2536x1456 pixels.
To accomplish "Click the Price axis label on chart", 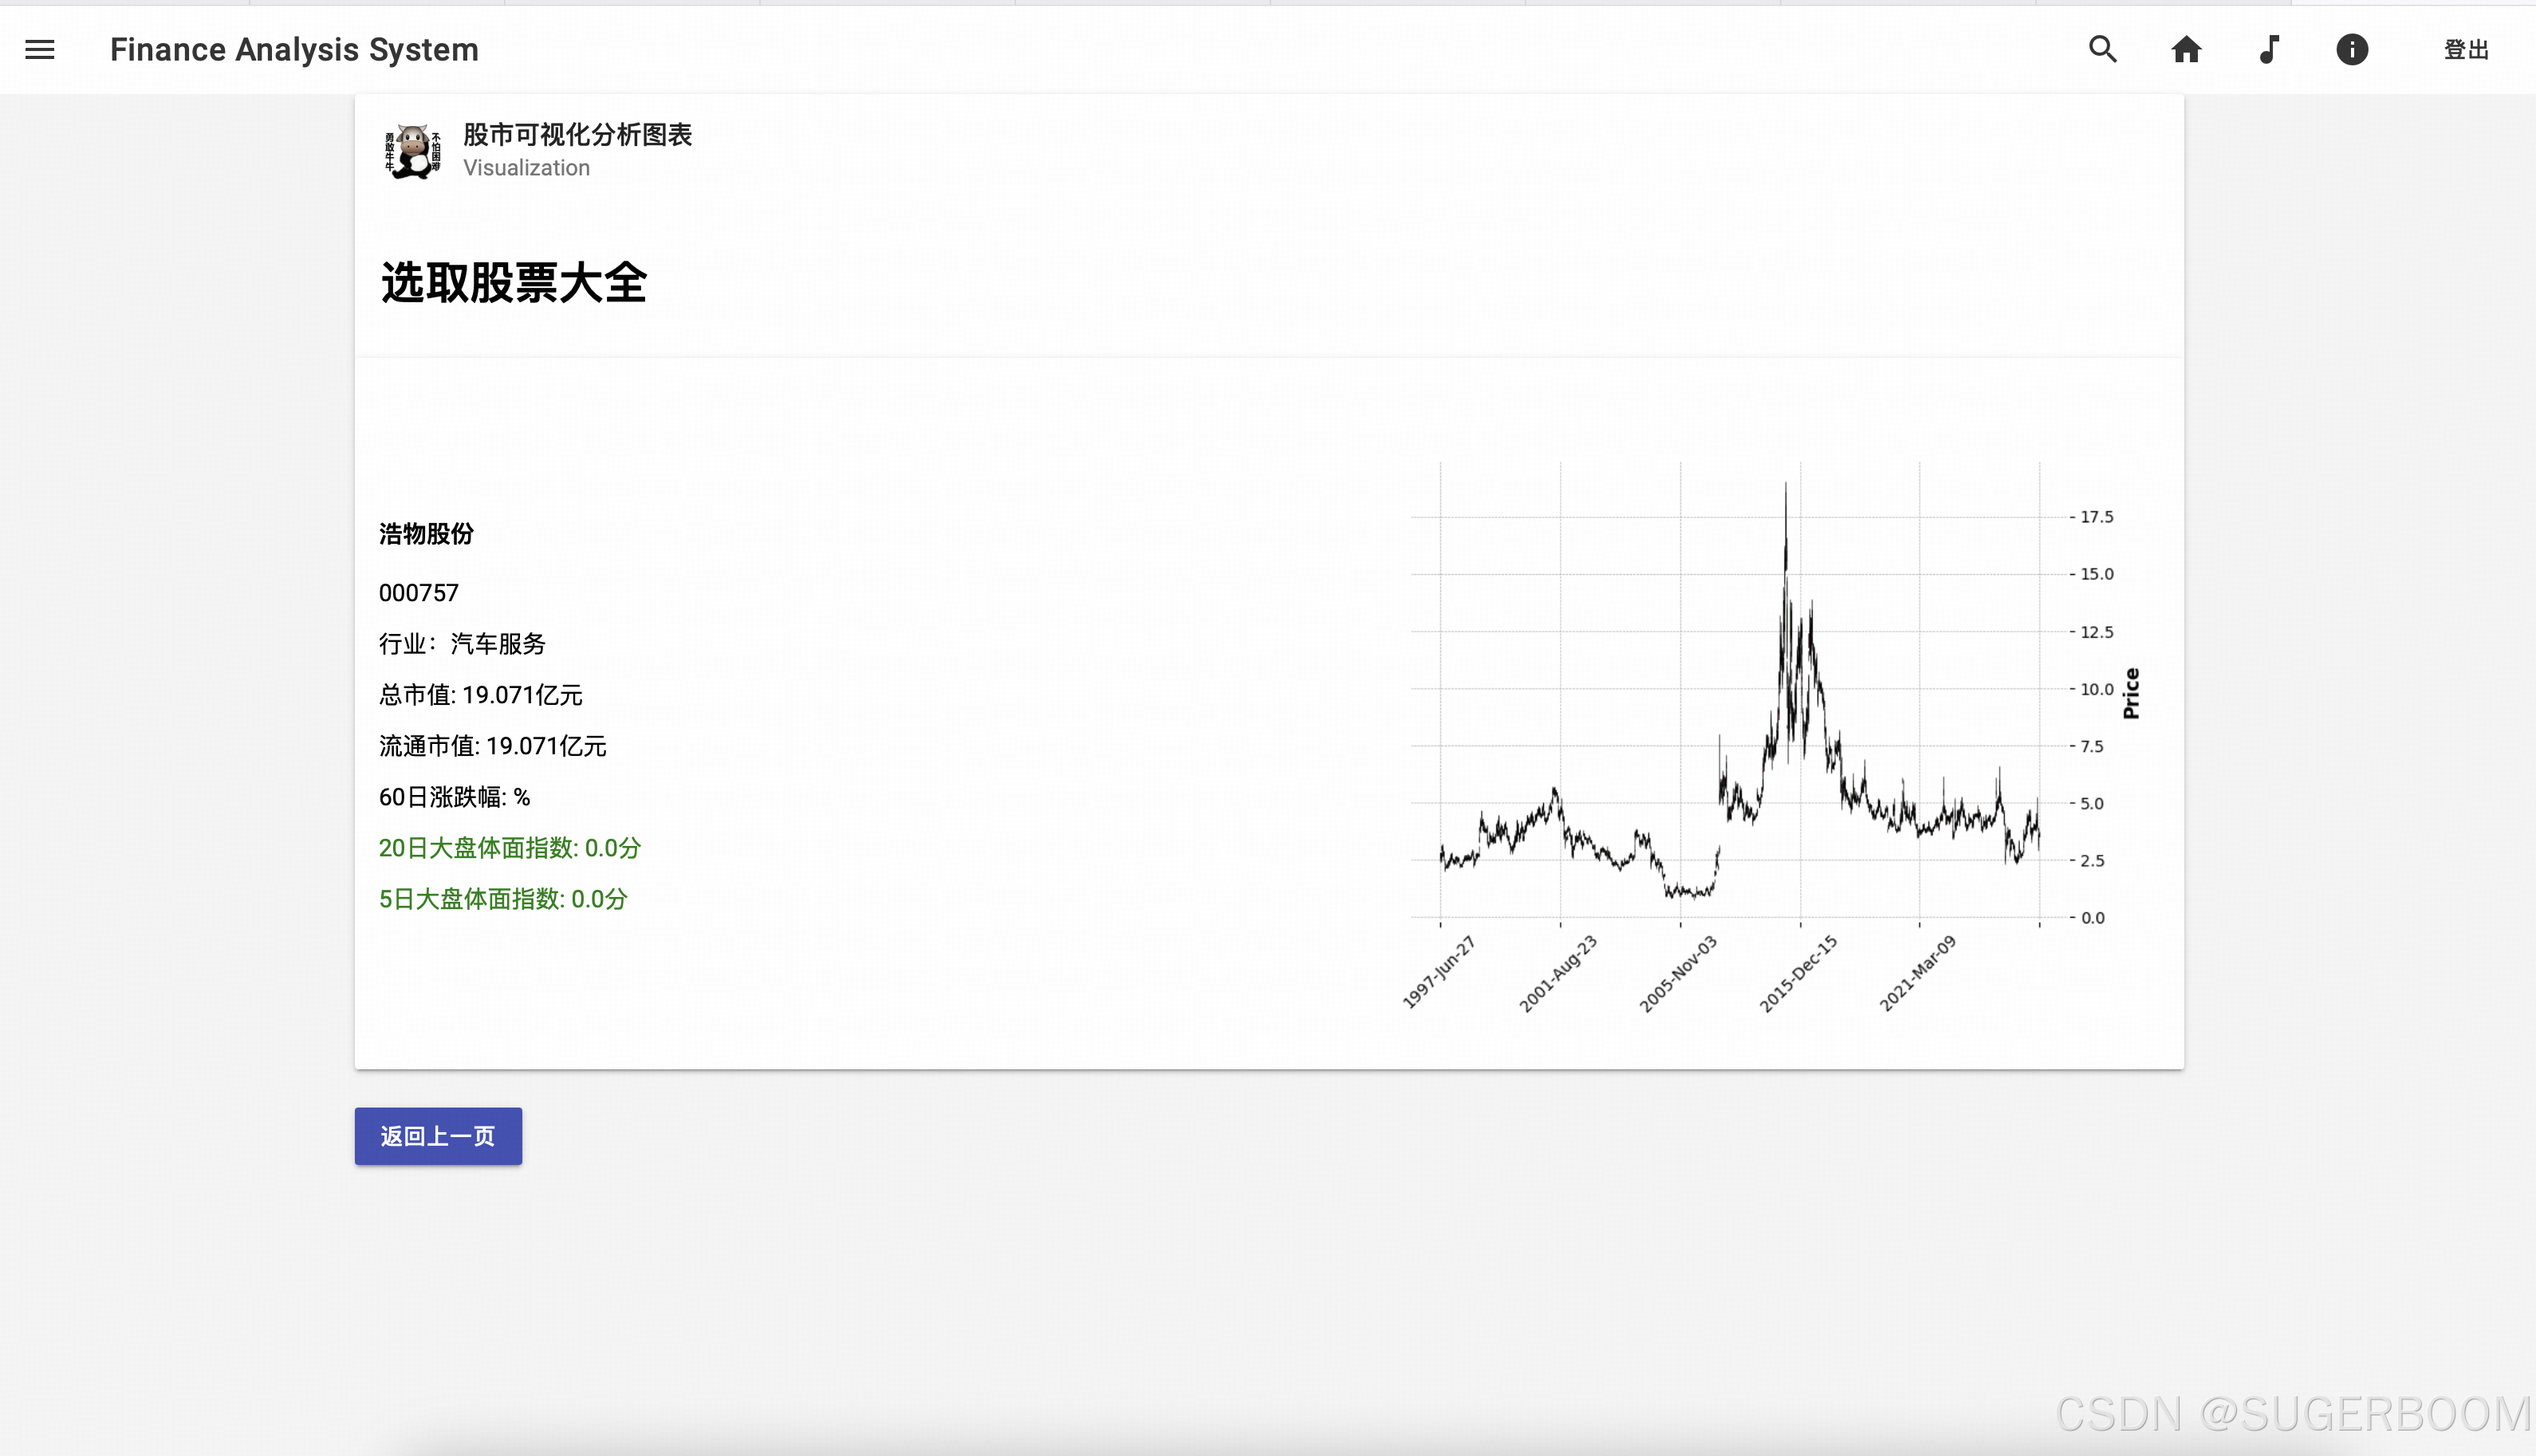I will pyautogui.click(x=2130, y=693).
